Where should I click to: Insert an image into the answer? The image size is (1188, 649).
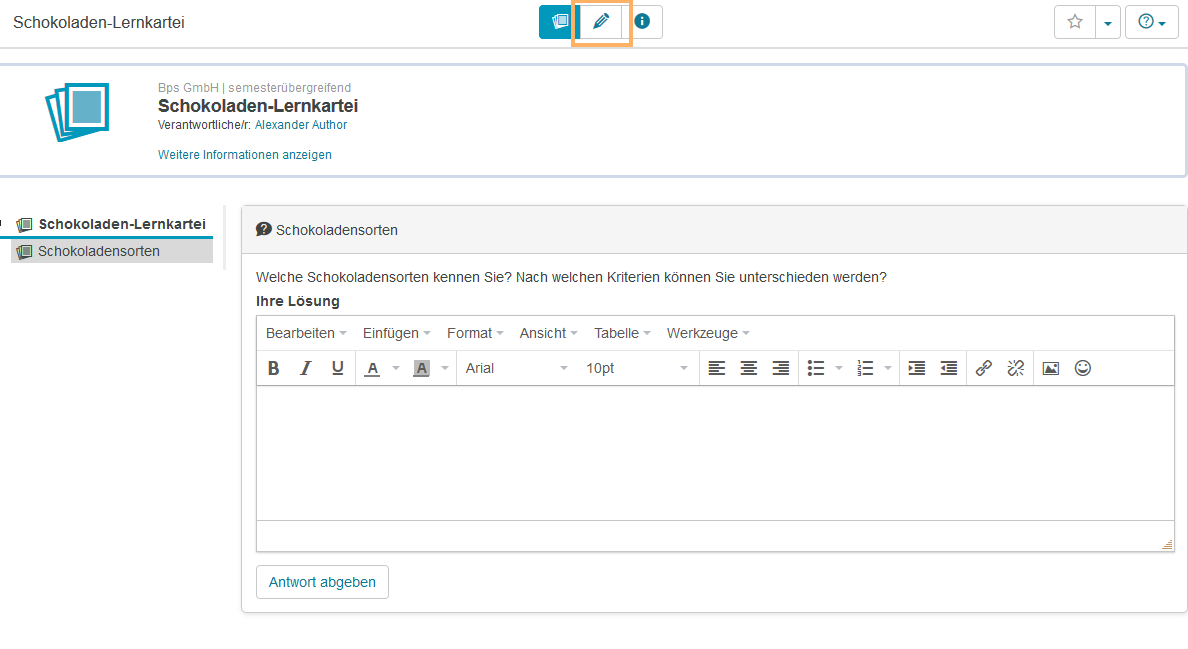pos(1050,368)
